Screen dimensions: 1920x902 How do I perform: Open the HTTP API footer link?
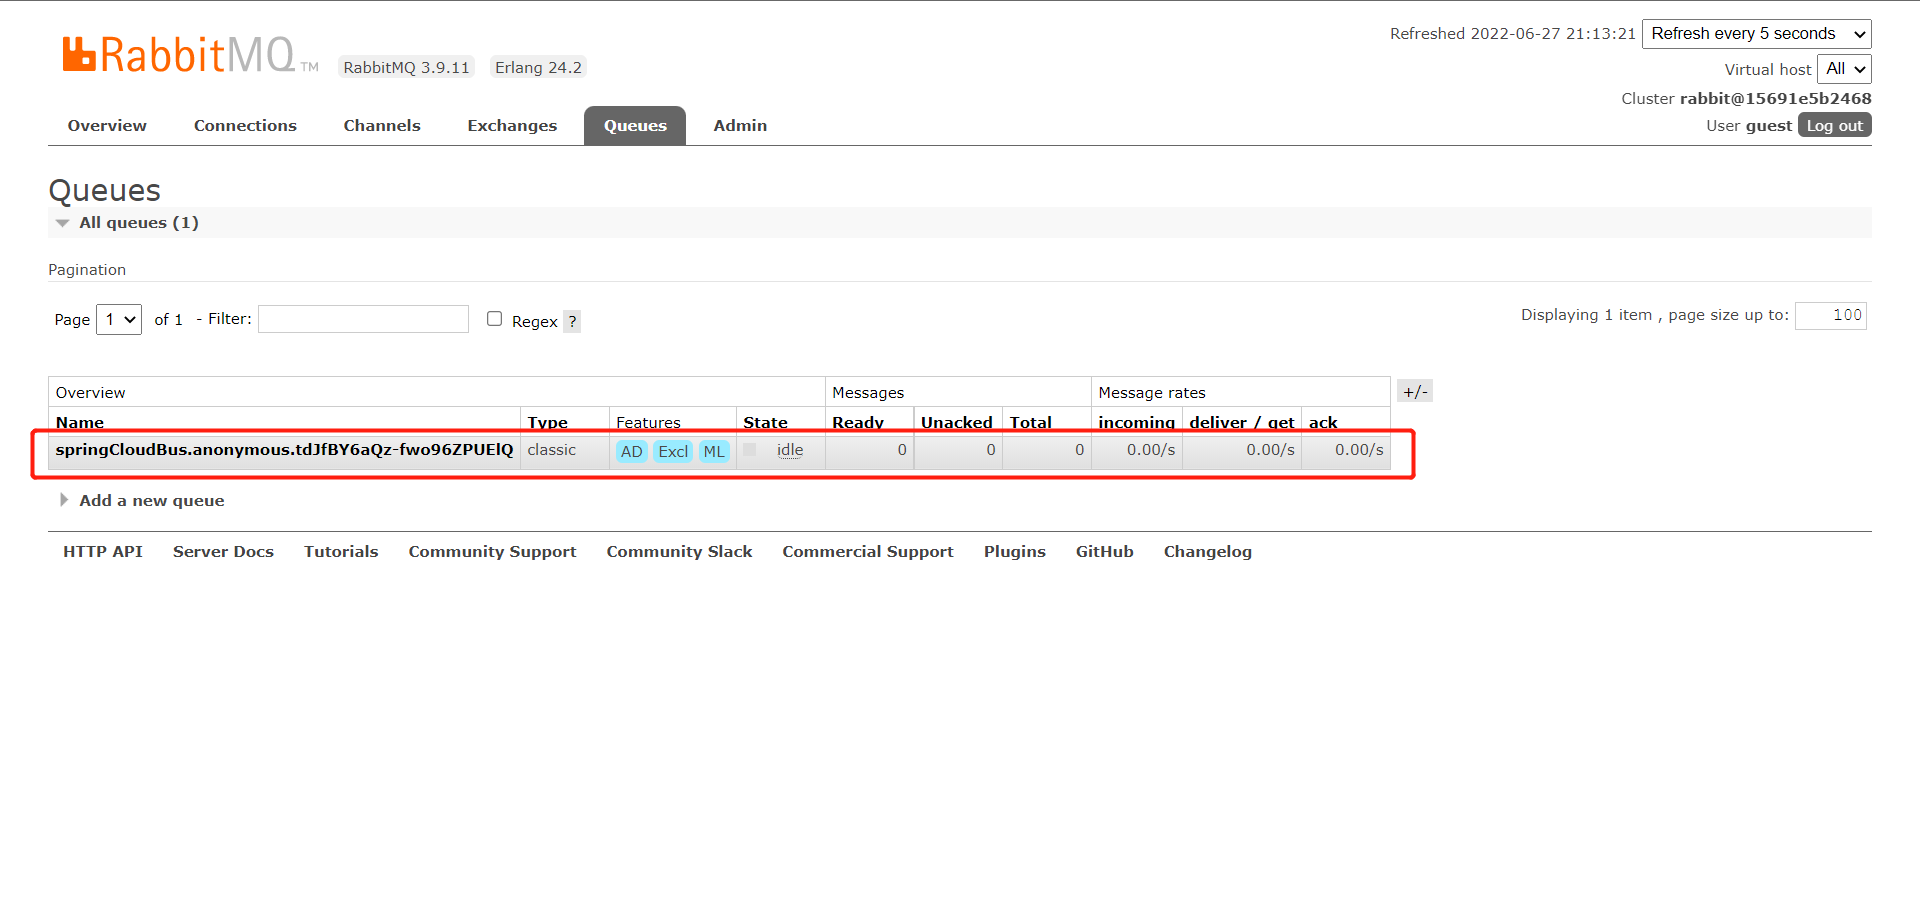[103, 552]
